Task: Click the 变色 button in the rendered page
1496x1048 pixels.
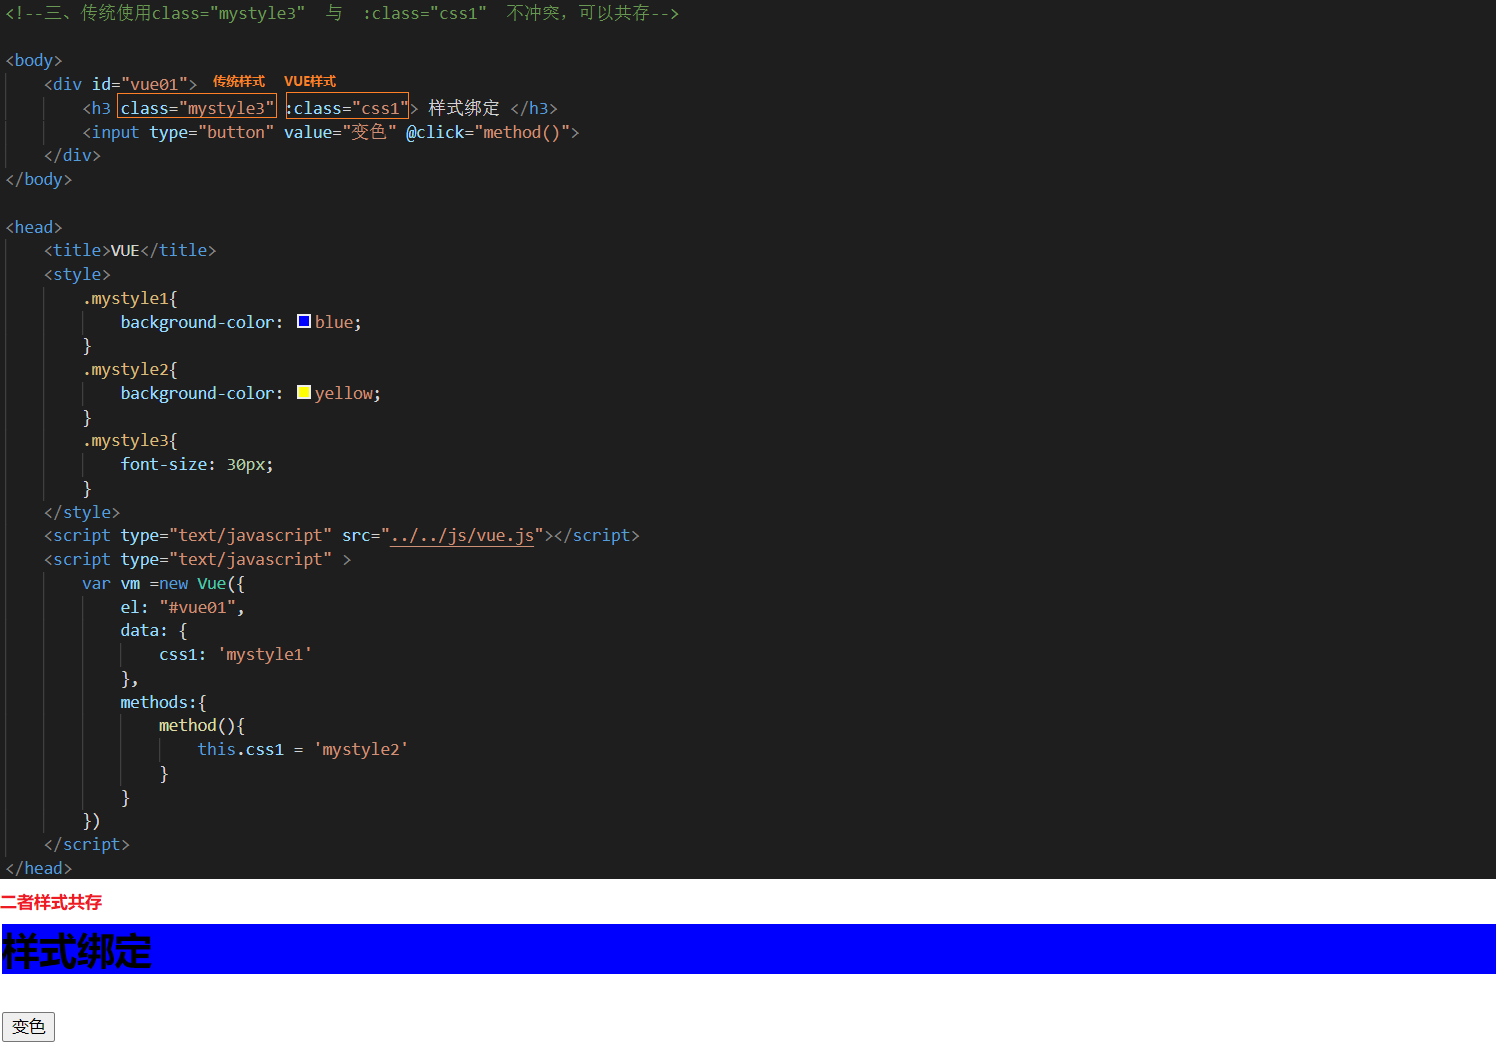Action: pyautogui.click(x=28, y=1027)
